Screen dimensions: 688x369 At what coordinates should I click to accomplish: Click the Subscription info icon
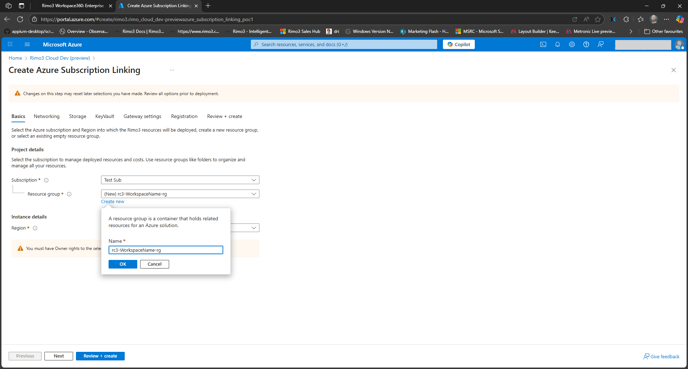pos(46,180)
